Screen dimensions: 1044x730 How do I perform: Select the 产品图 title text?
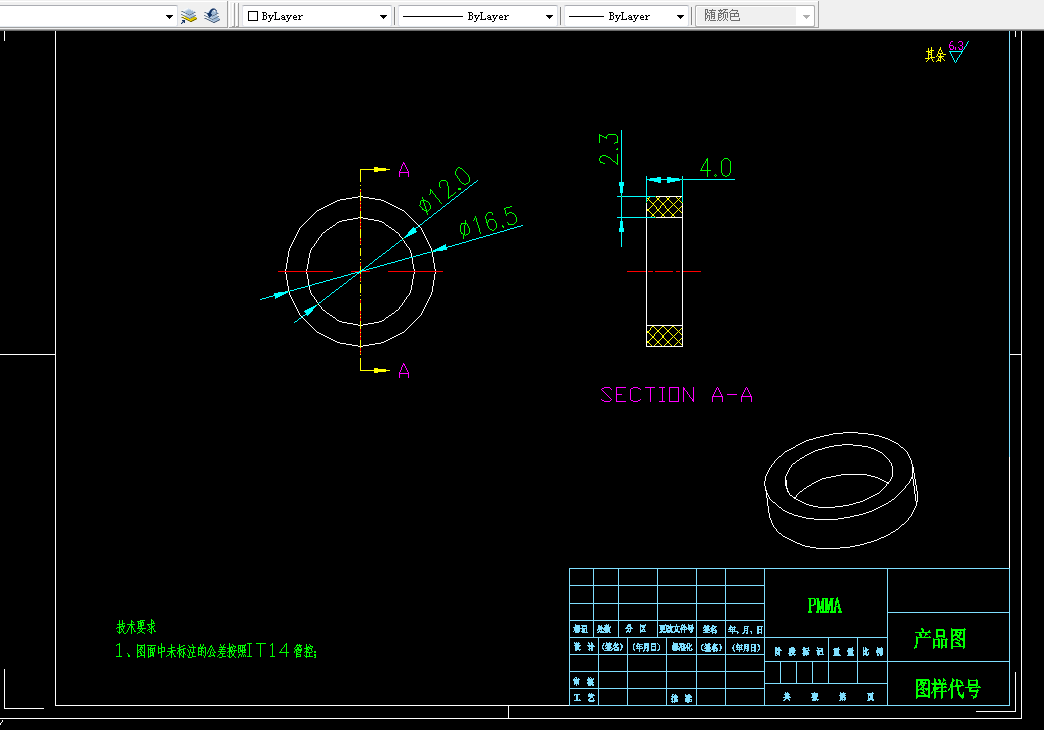[x=939, y=639]
